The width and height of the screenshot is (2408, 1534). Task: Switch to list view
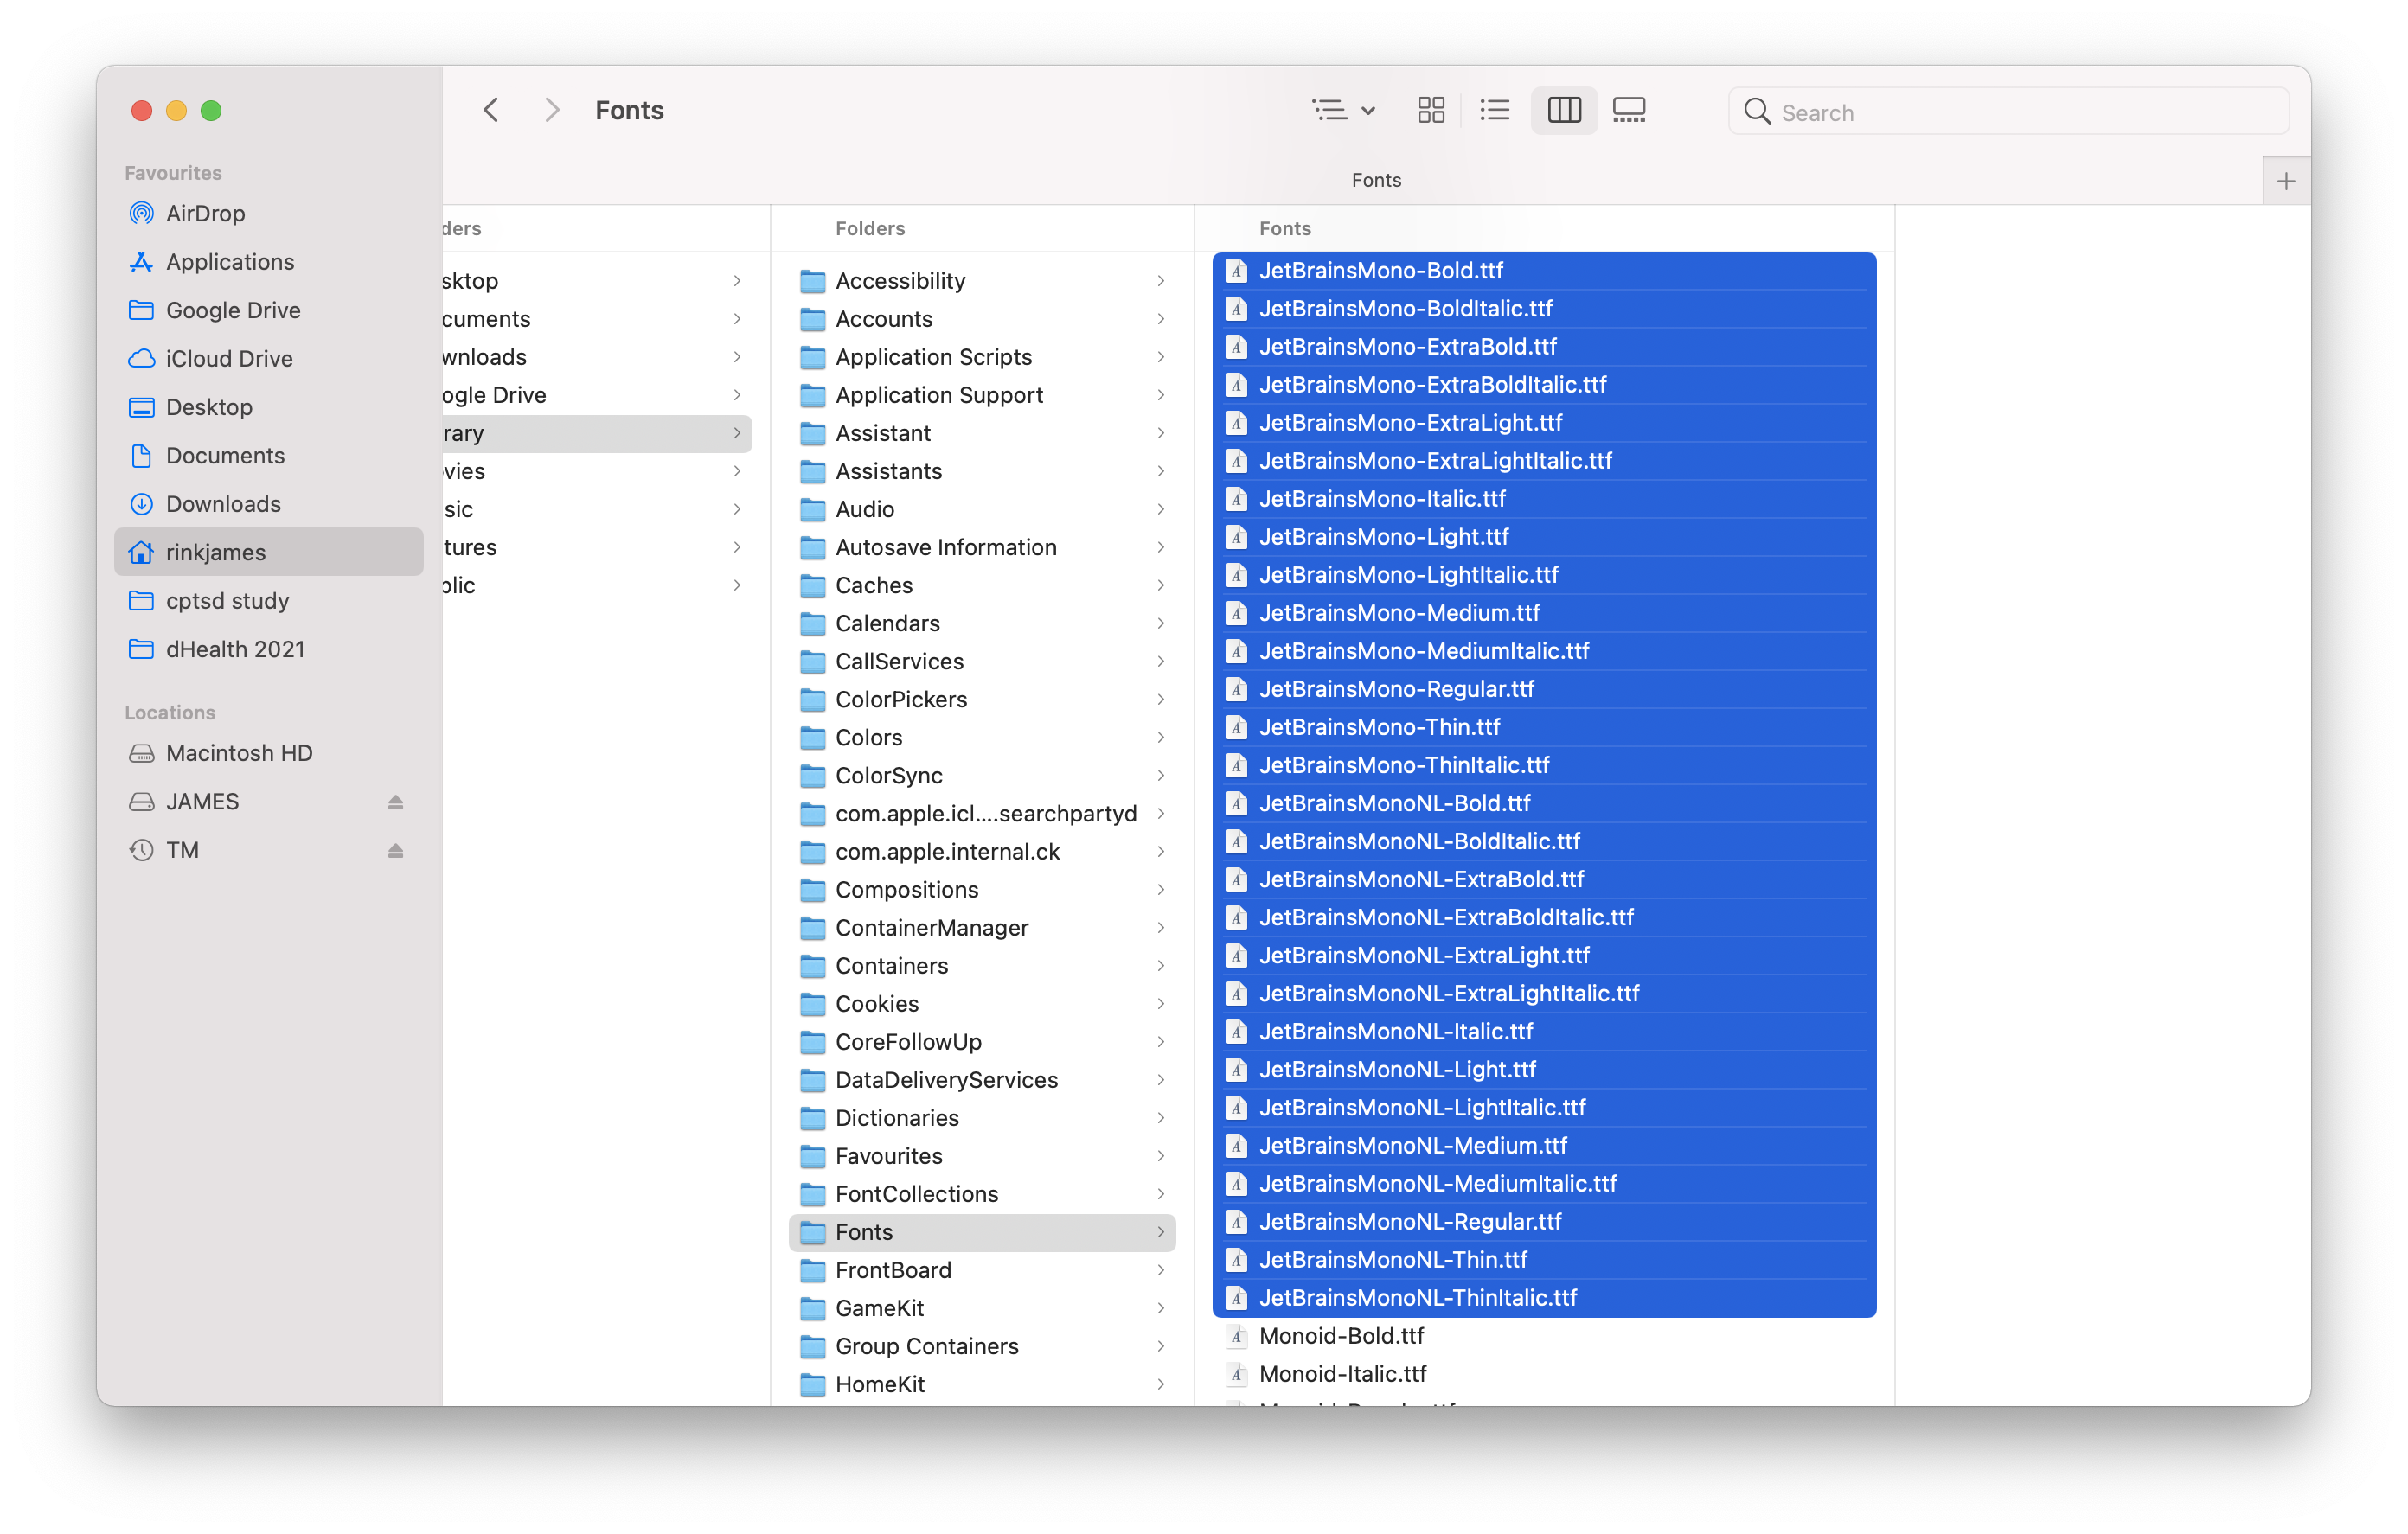(x=1494, y=109)
